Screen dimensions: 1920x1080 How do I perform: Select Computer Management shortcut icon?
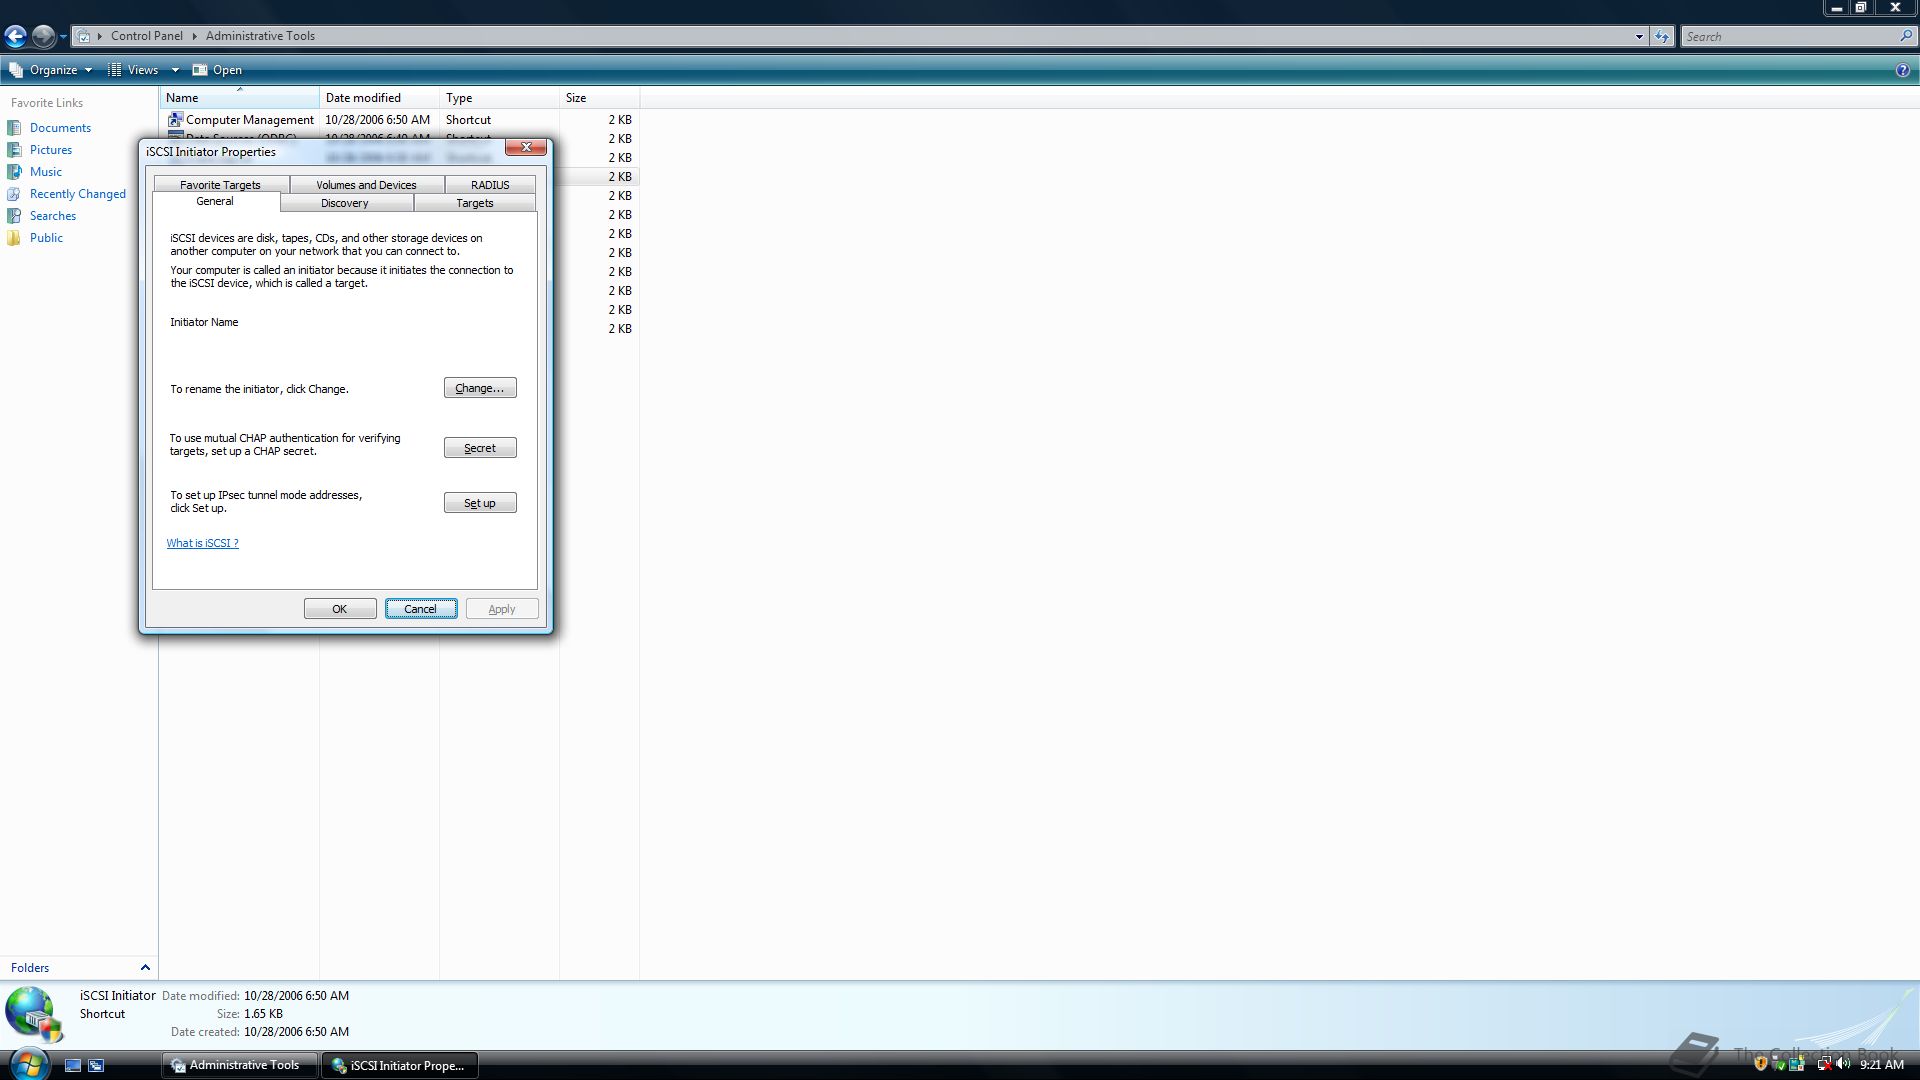coord(175,119)
